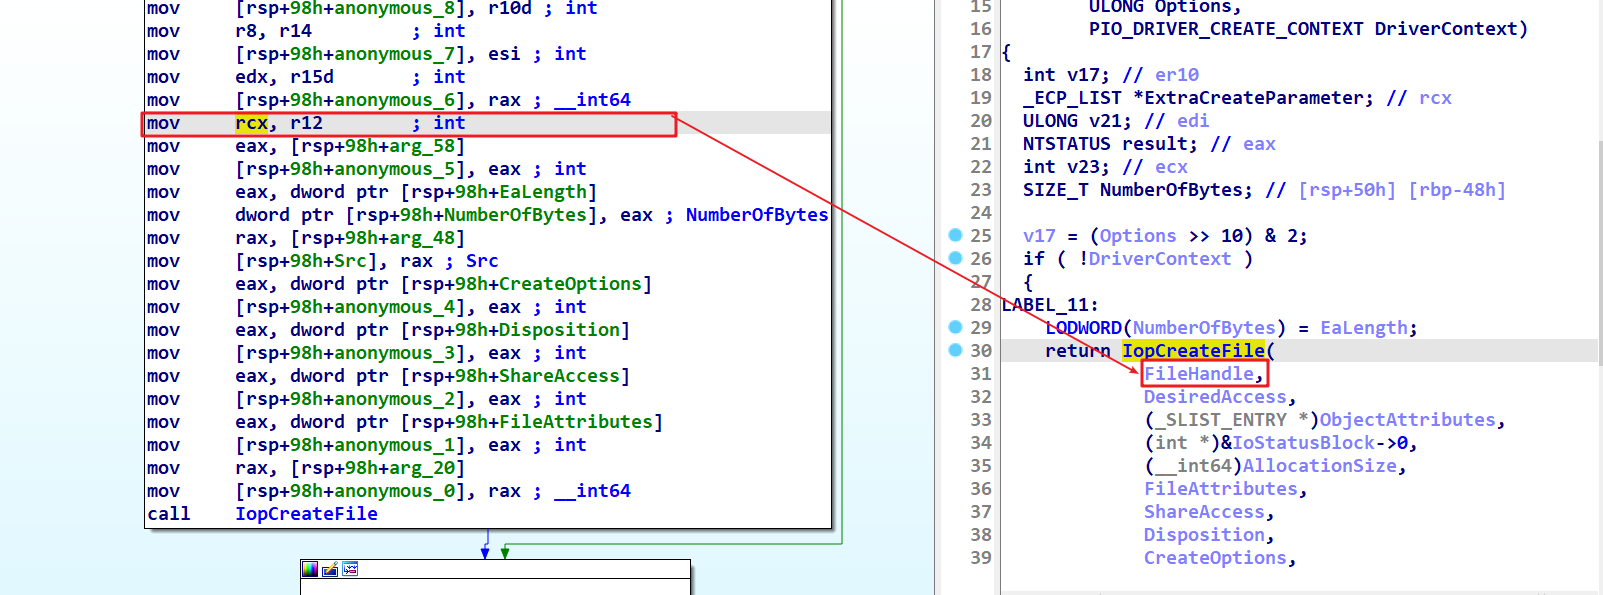Viewport: 1603px width, 595px height.
Task: Click [rsp+98h+arg_58] operand
Action: (378, 146)
